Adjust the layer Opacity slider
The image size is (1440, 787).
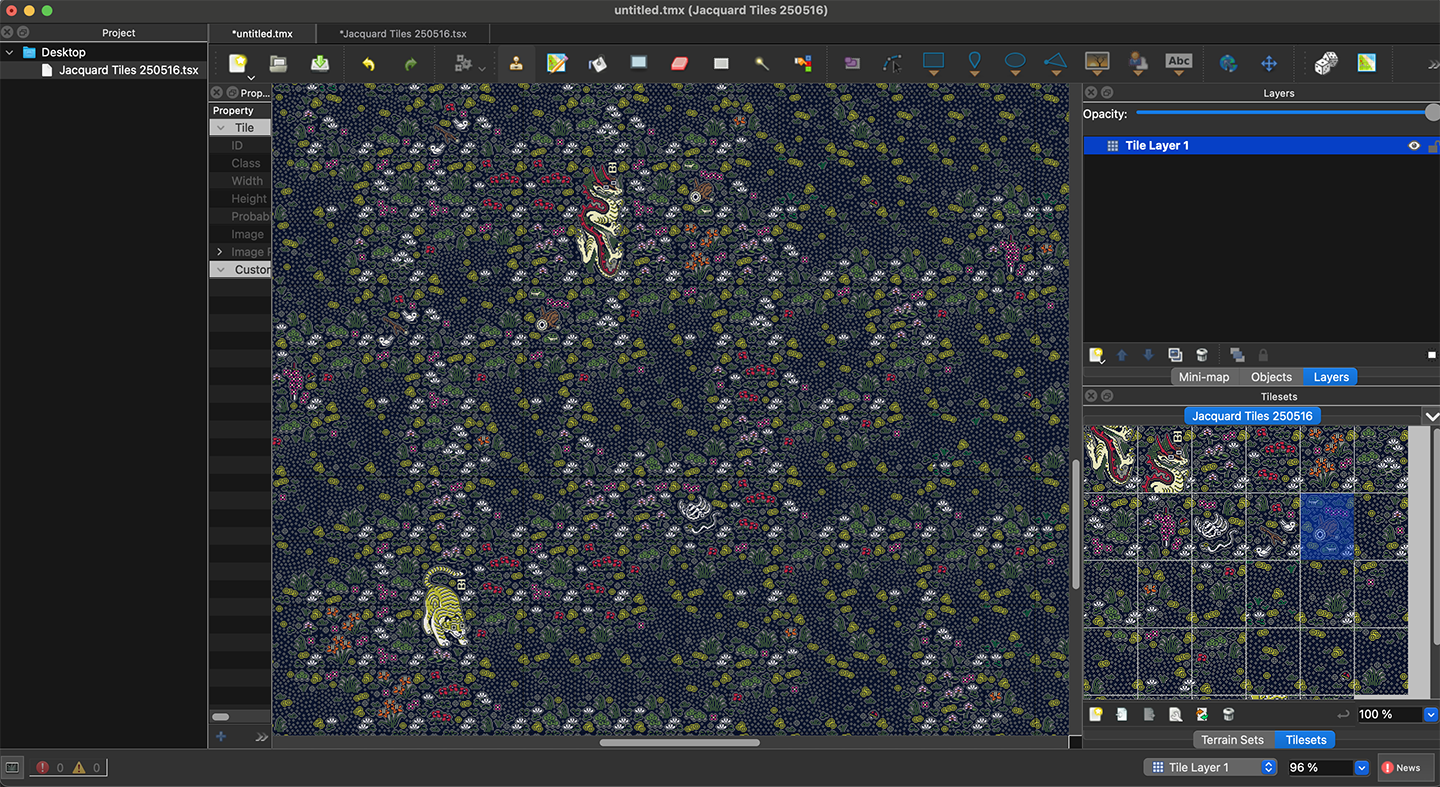1286,114
